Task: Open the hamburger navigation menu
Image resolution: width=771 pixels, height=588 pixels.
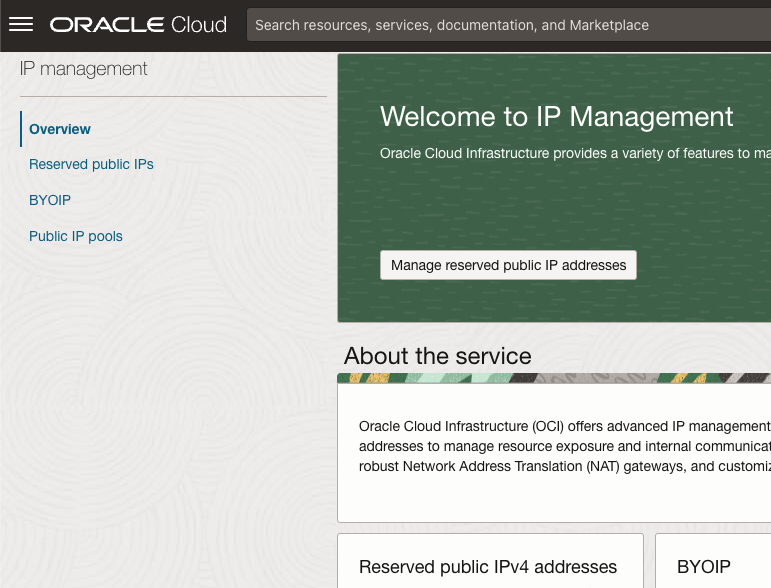Action: tap(21, 24)
